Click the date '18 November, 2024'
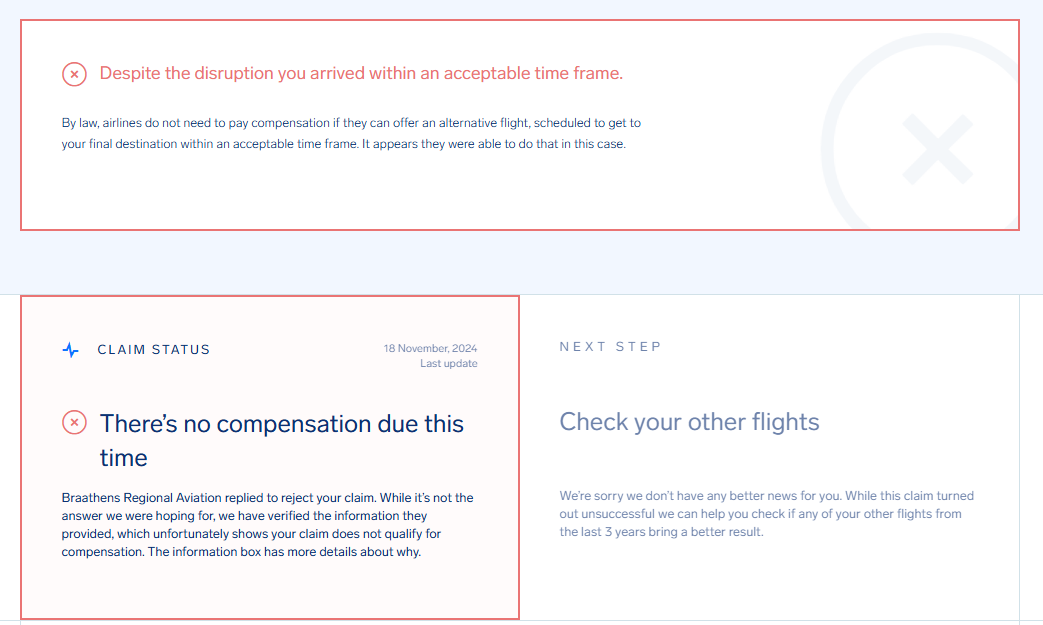 tap(430, 349)
